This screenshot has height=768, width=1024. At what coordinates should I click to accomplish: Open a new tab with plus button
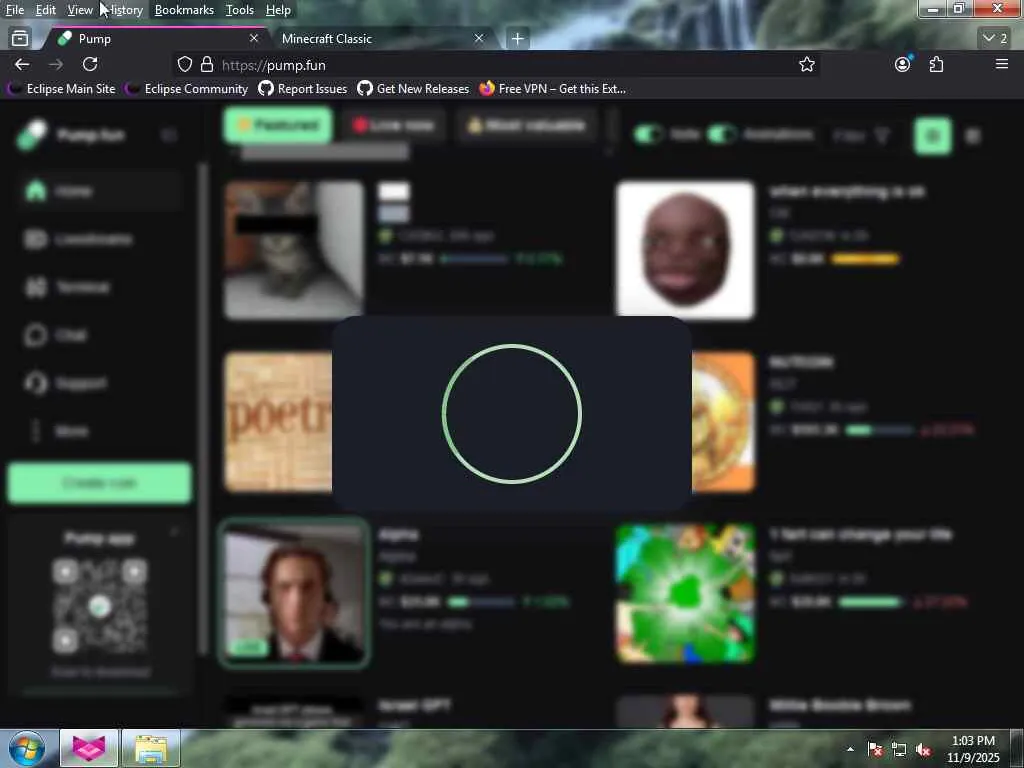(517, 39)
